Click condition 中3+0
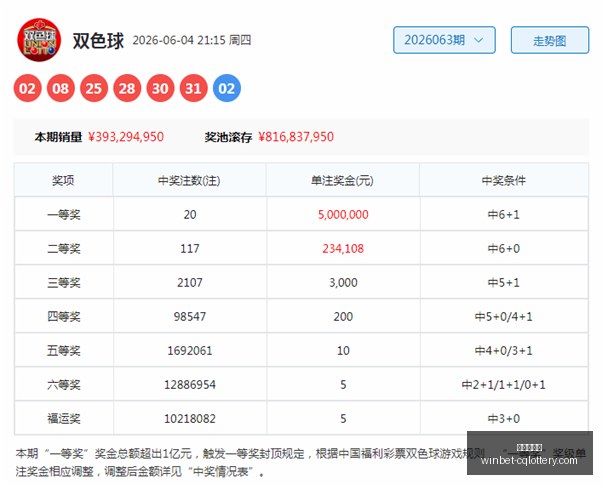The width and height of the screenshot is (604, 486). 503,419
